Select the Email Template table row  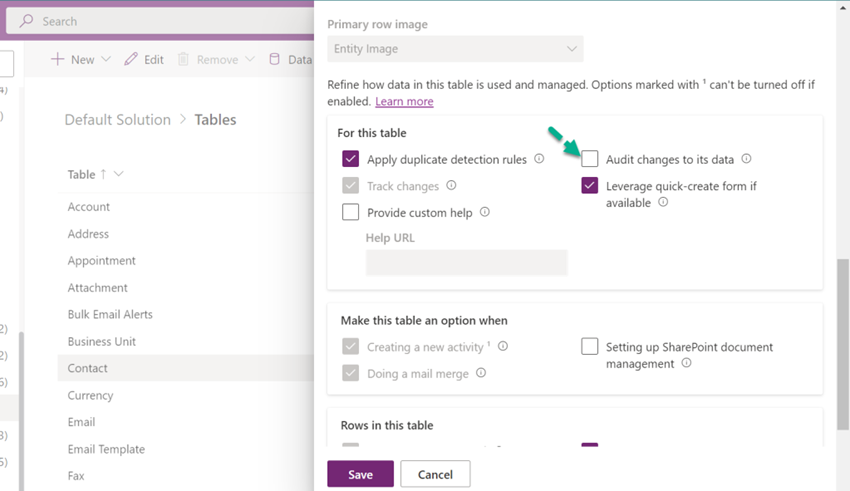[x=185, y=449]
